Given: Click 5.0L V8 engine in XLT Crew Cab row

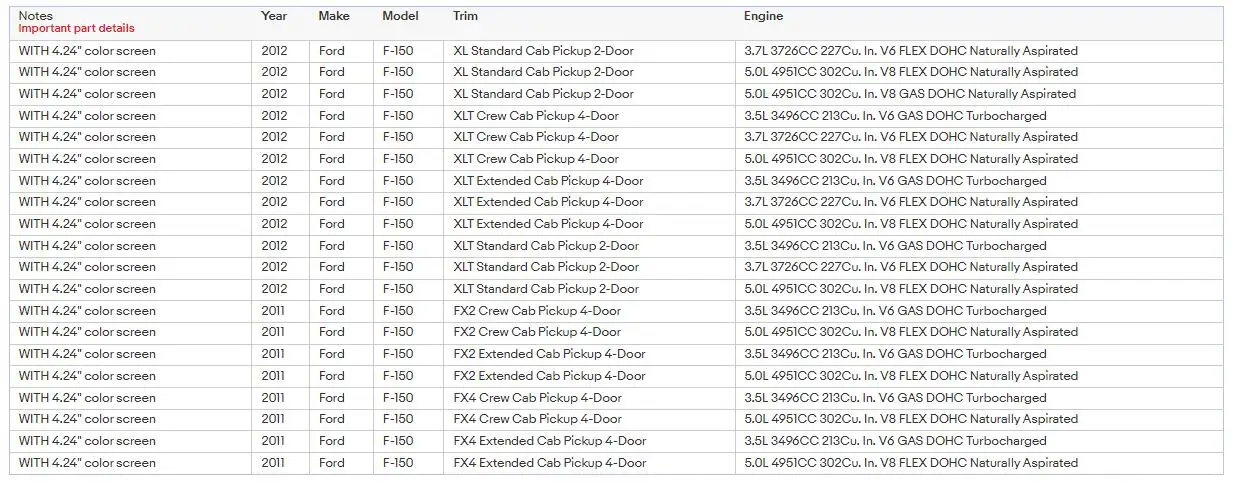Looking at the screenshot, I should 911,159.
